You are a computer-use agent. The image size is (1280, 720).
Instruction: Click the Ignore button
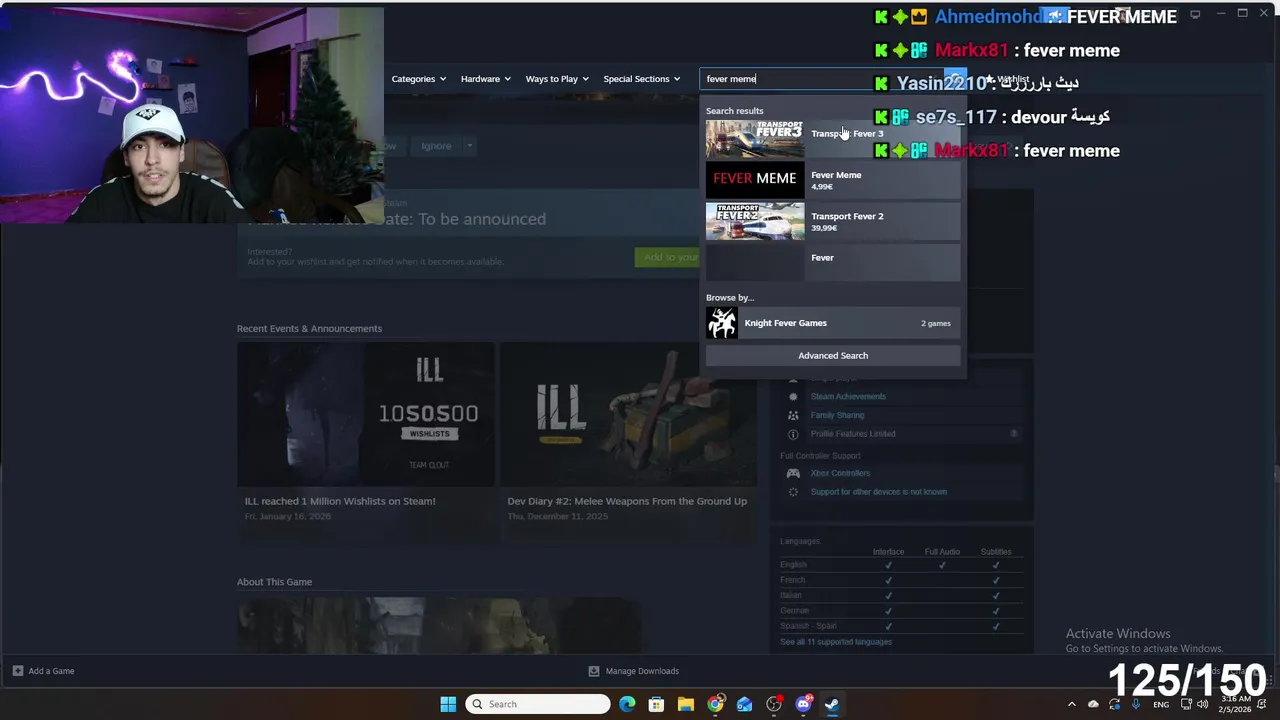click(435, 146)
